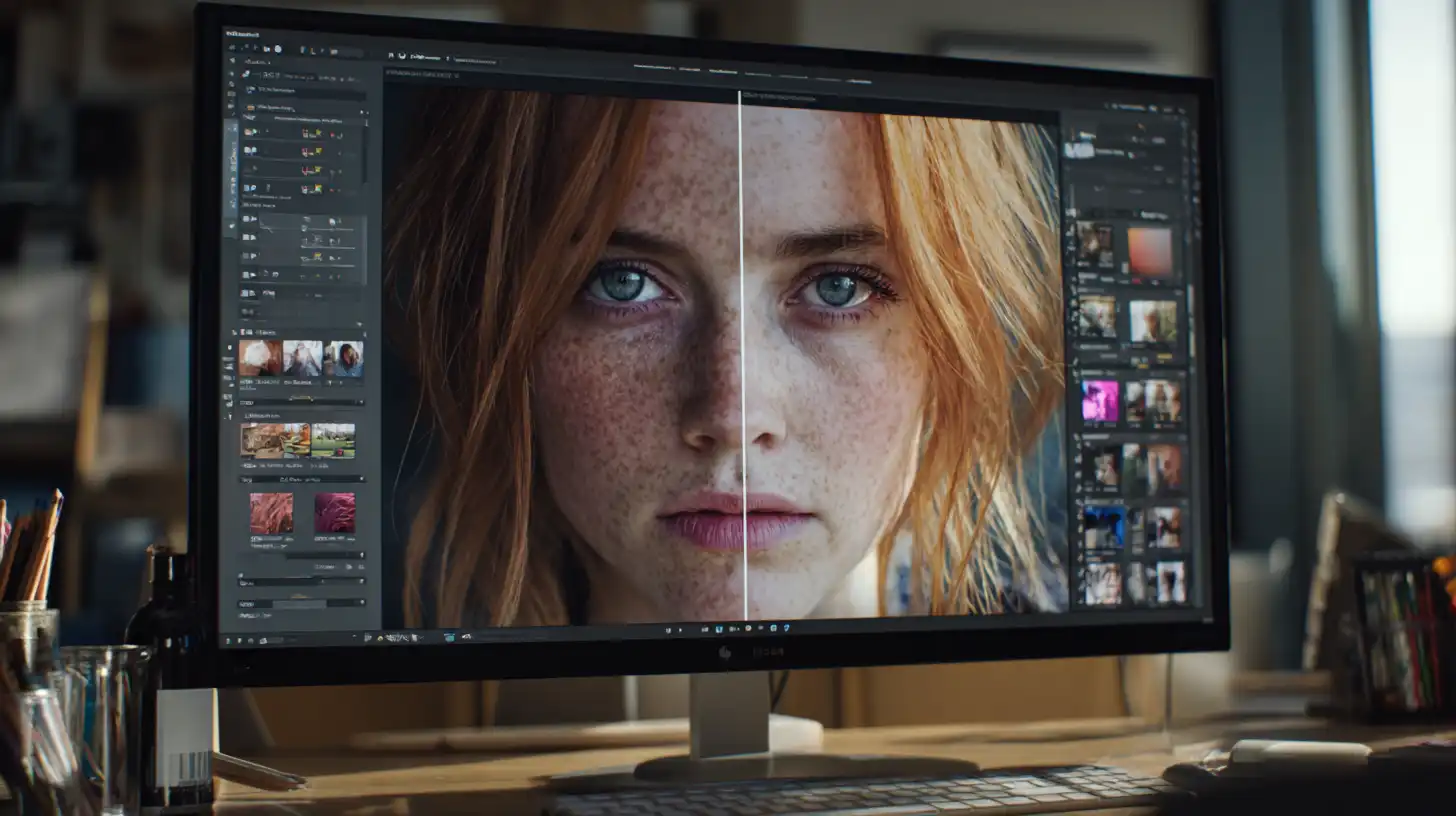This screenshot has height=816, width=1456.
Task: Click the first icon in the bottom-left status bar
Action: [229, 639]
